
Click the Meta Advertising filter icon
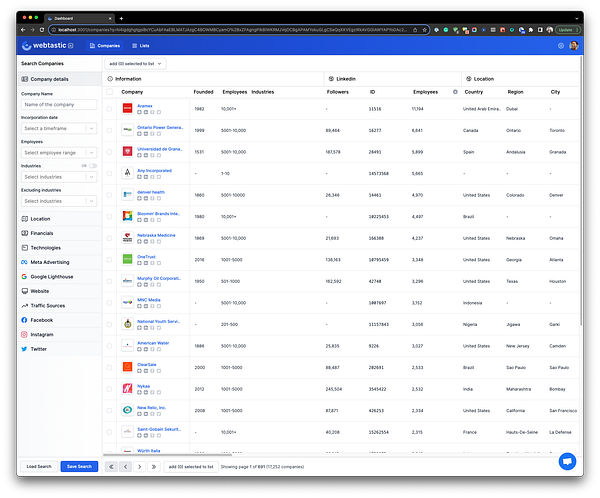24,262
